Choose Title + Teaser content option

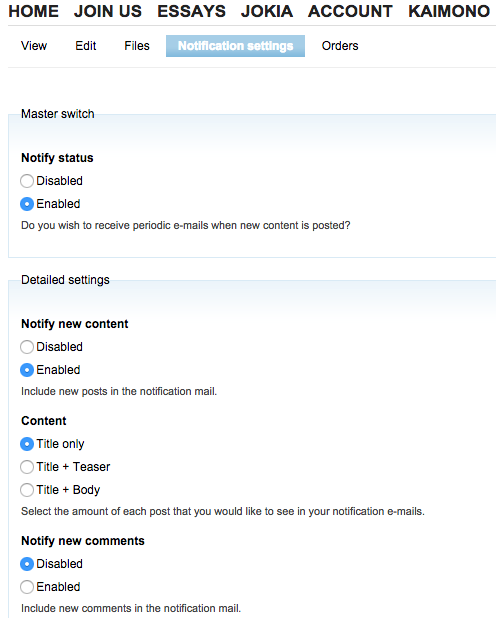(27, 467)
